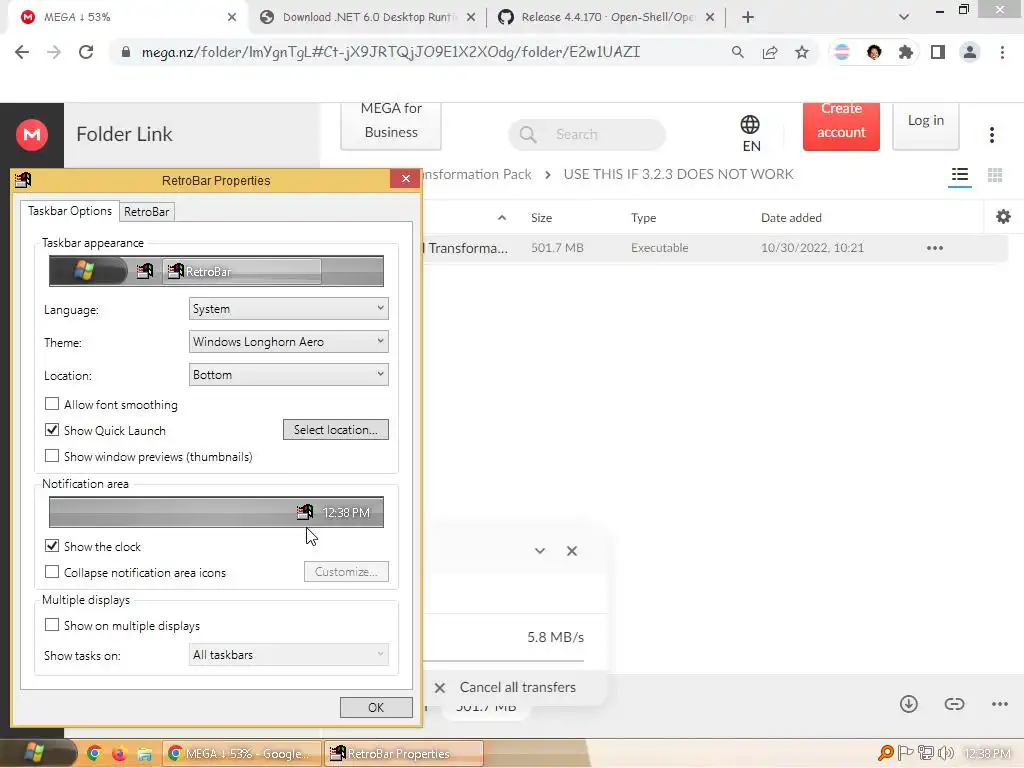Sort by Date added column header
Screen dimensions: 1024x768
pos(791,217)
